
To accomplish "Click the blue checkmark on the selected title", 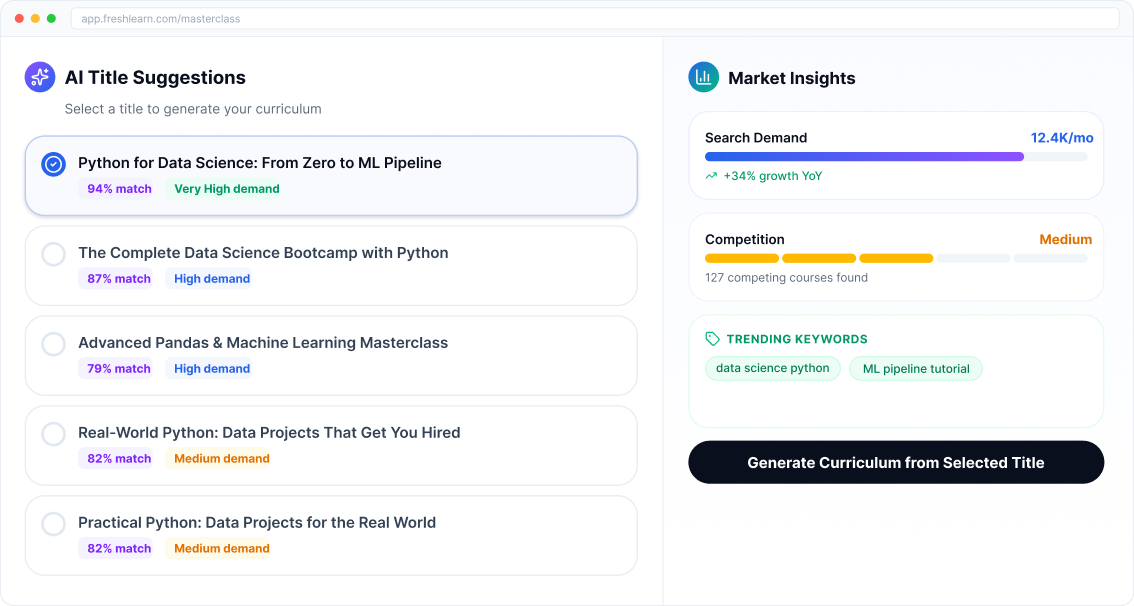I will [x=54, y=164].
